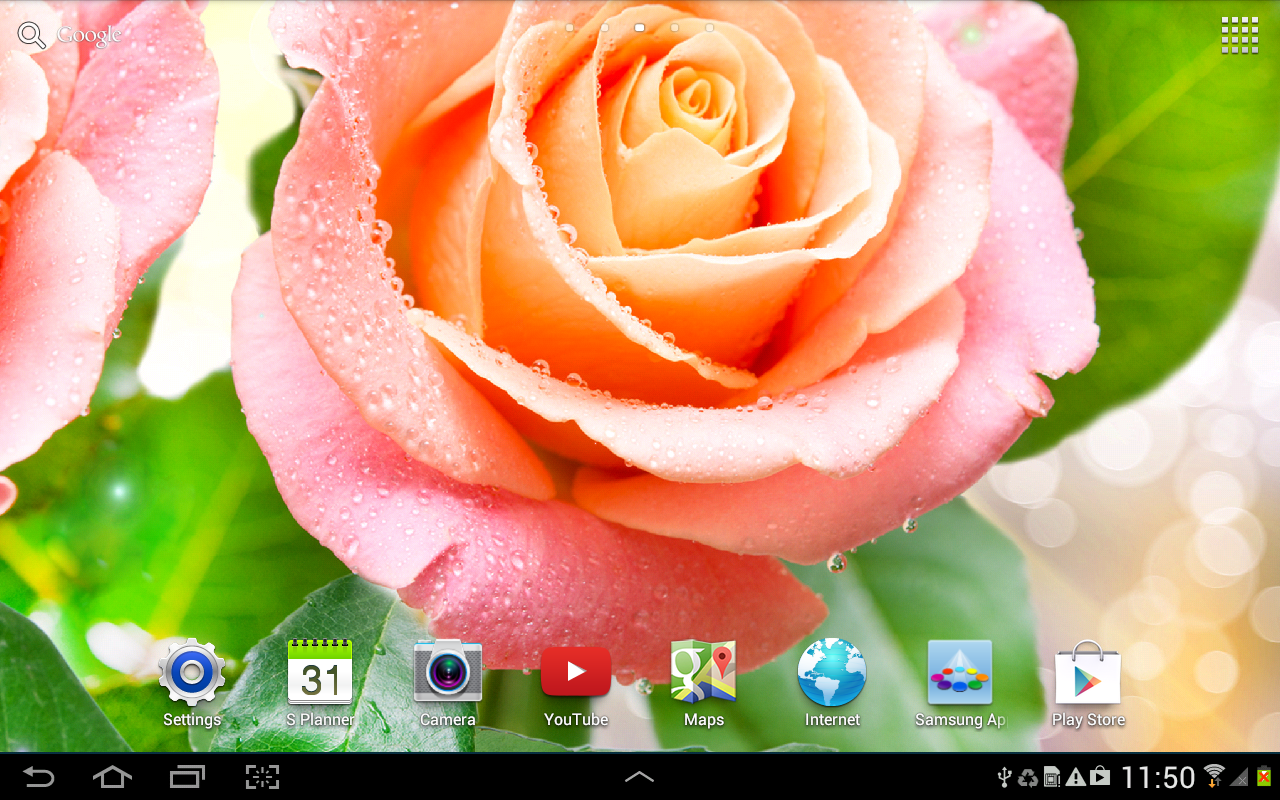Viewport: 1280px width, 800px height.
Task: Tap the 11:50 clock
Action: [1158, 777]
